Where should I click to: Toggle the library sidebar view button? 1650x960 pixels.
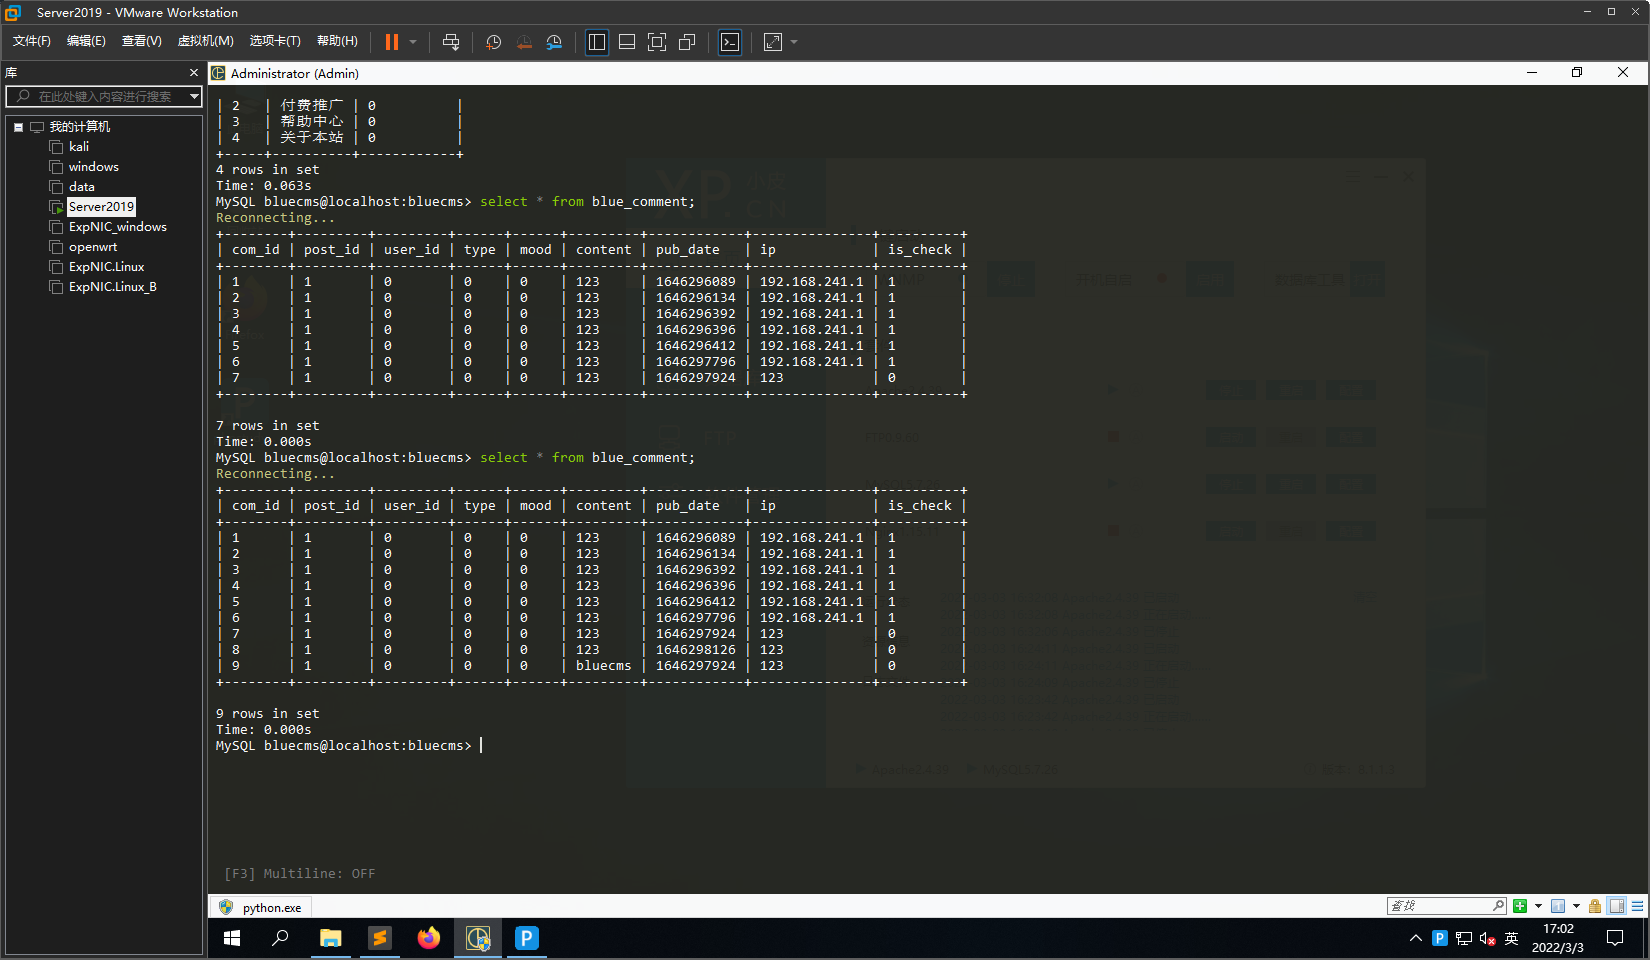pos(597,42)
